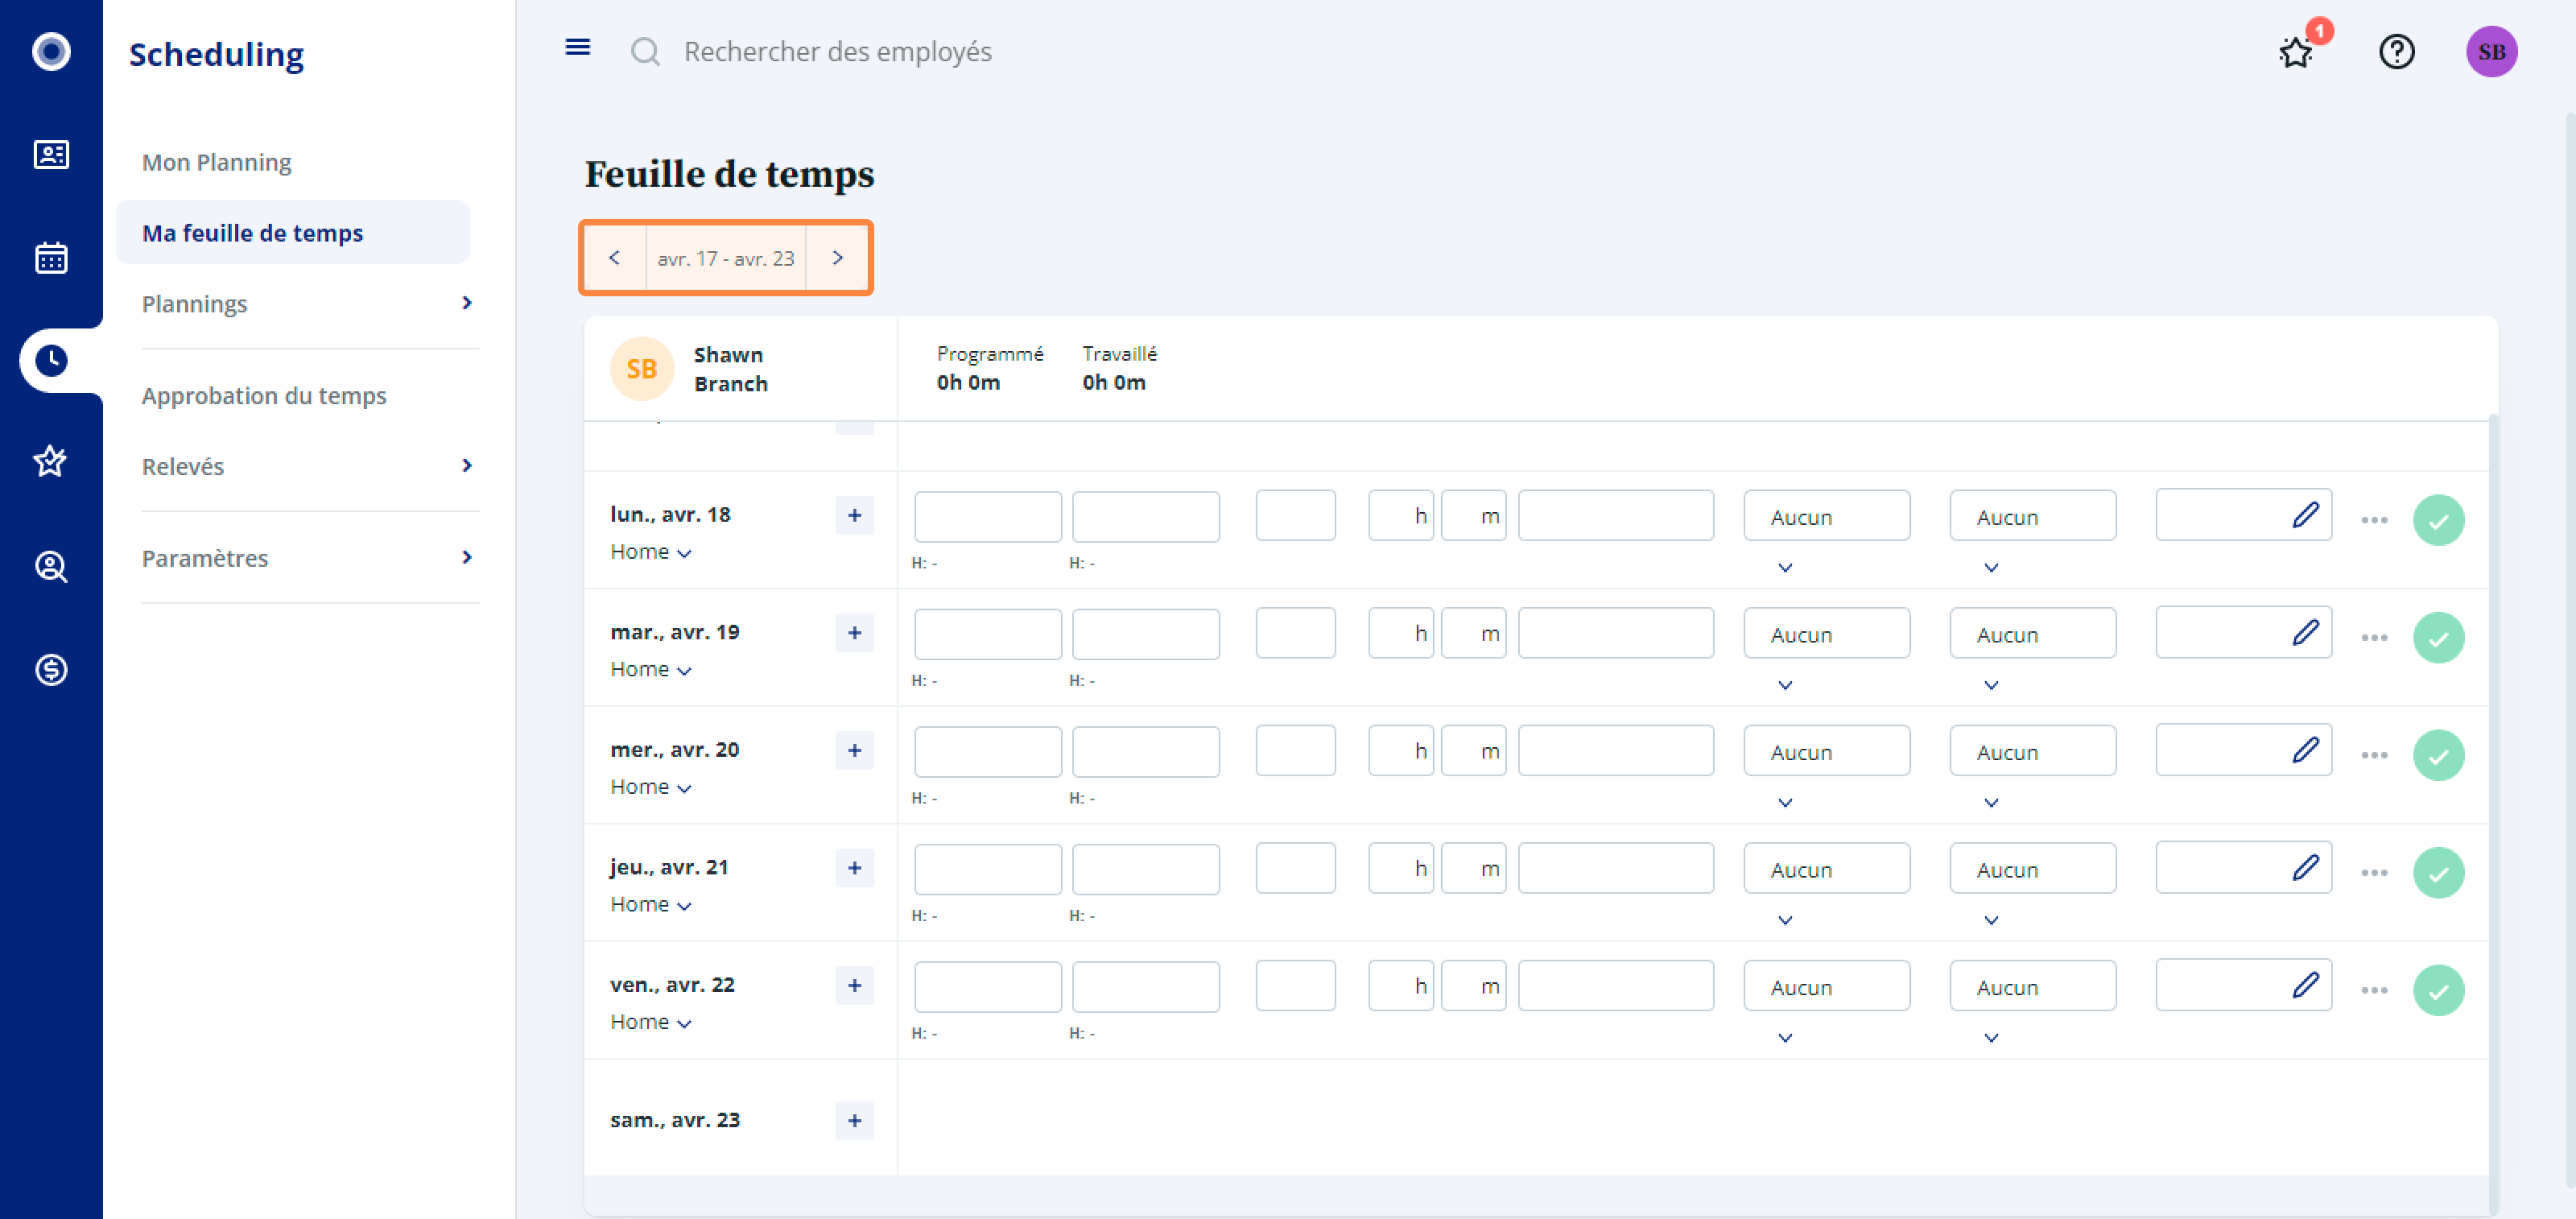Viewport: 2576px width, 1219px height.
Task: Click the Rechercher des employés search field
Action: (837, 51)
